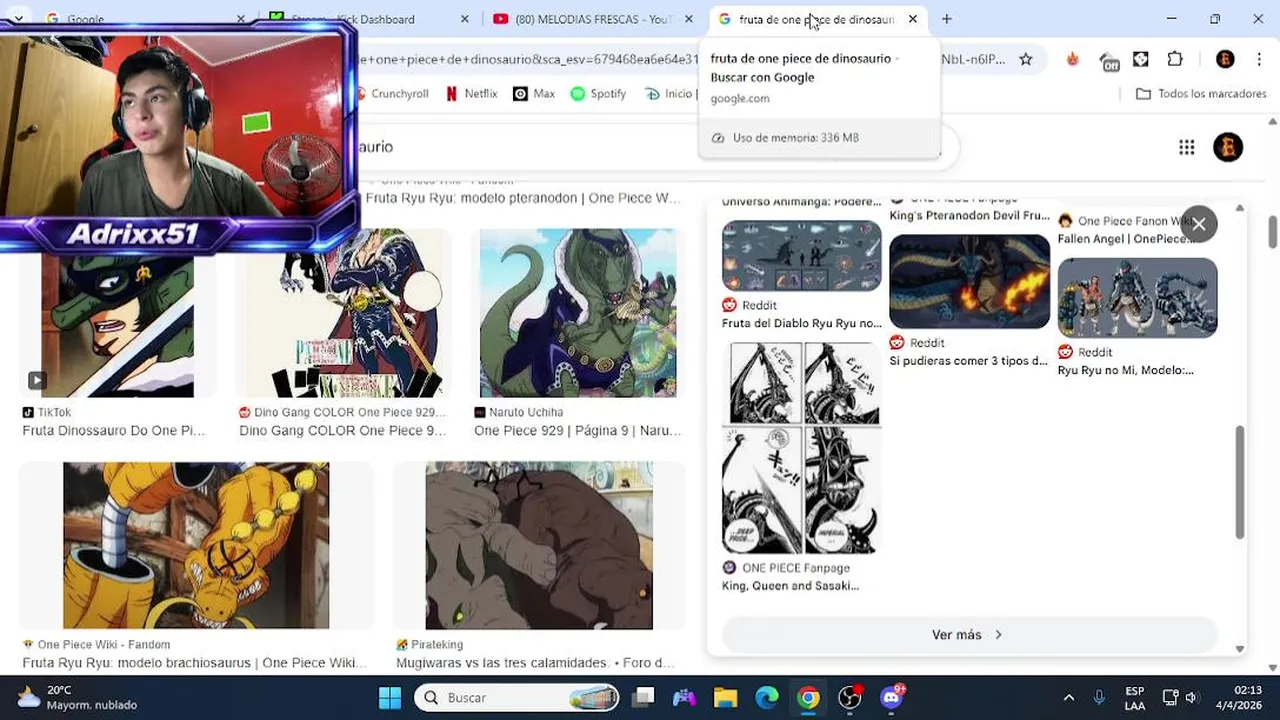Bookmark this page with the star icon

[1025, 59]
